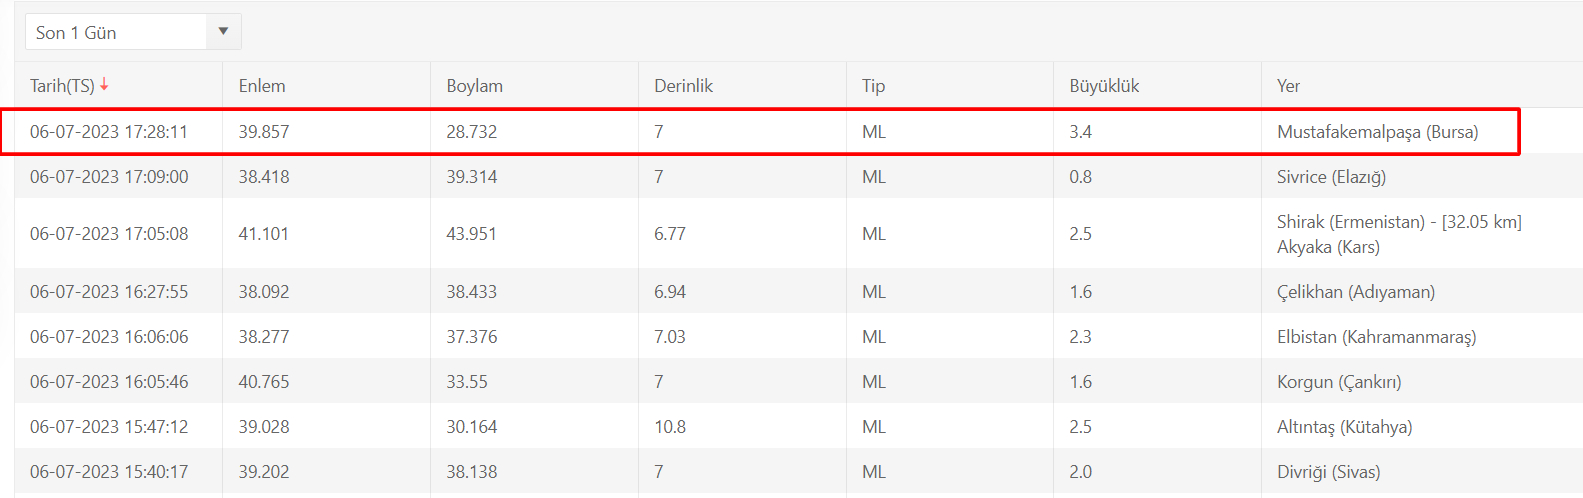1583x498 pixels.
Task: Click the 3.4 magnitude value cell
Action: (x=1080, y=132)
